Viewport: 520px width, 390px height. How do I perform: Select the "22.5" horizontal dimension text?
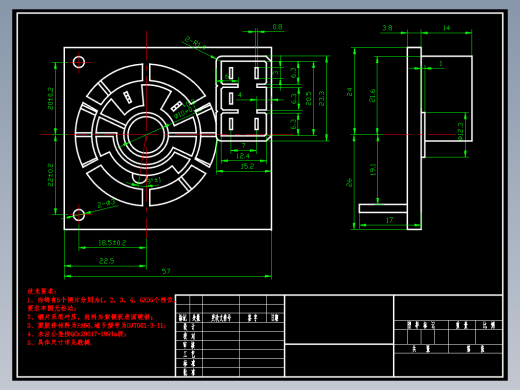coord(107,261)
